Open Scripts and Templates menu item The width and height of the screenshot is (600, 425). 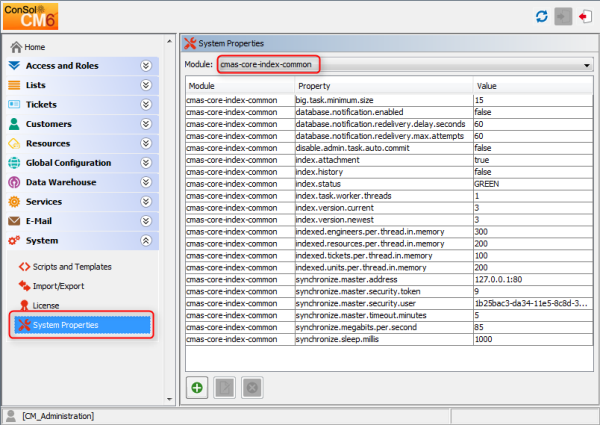(72, 267)
